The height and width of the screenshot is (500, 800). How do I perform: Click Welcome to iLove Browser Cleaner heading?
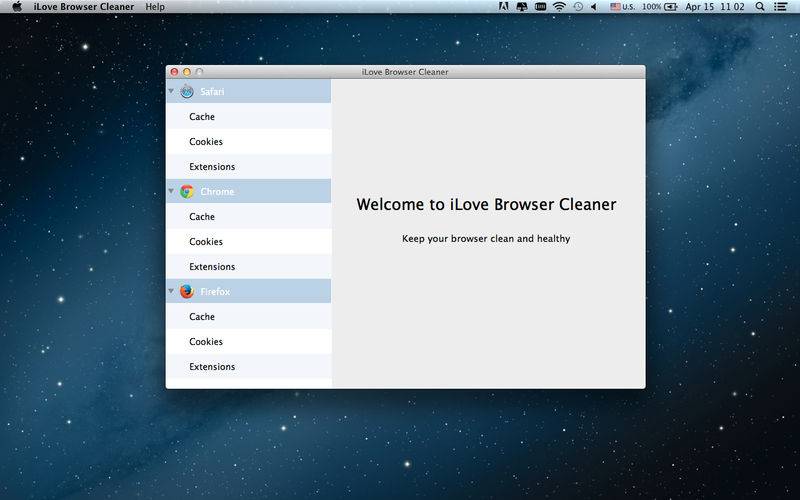point(486,204)
